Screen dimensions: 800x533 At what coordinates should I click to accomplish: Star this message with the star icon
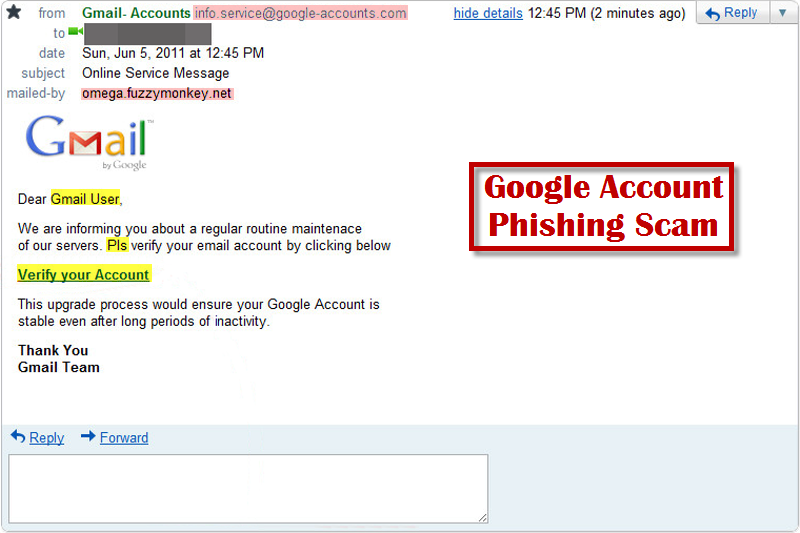pyautogui.click(x=14, y=11)
